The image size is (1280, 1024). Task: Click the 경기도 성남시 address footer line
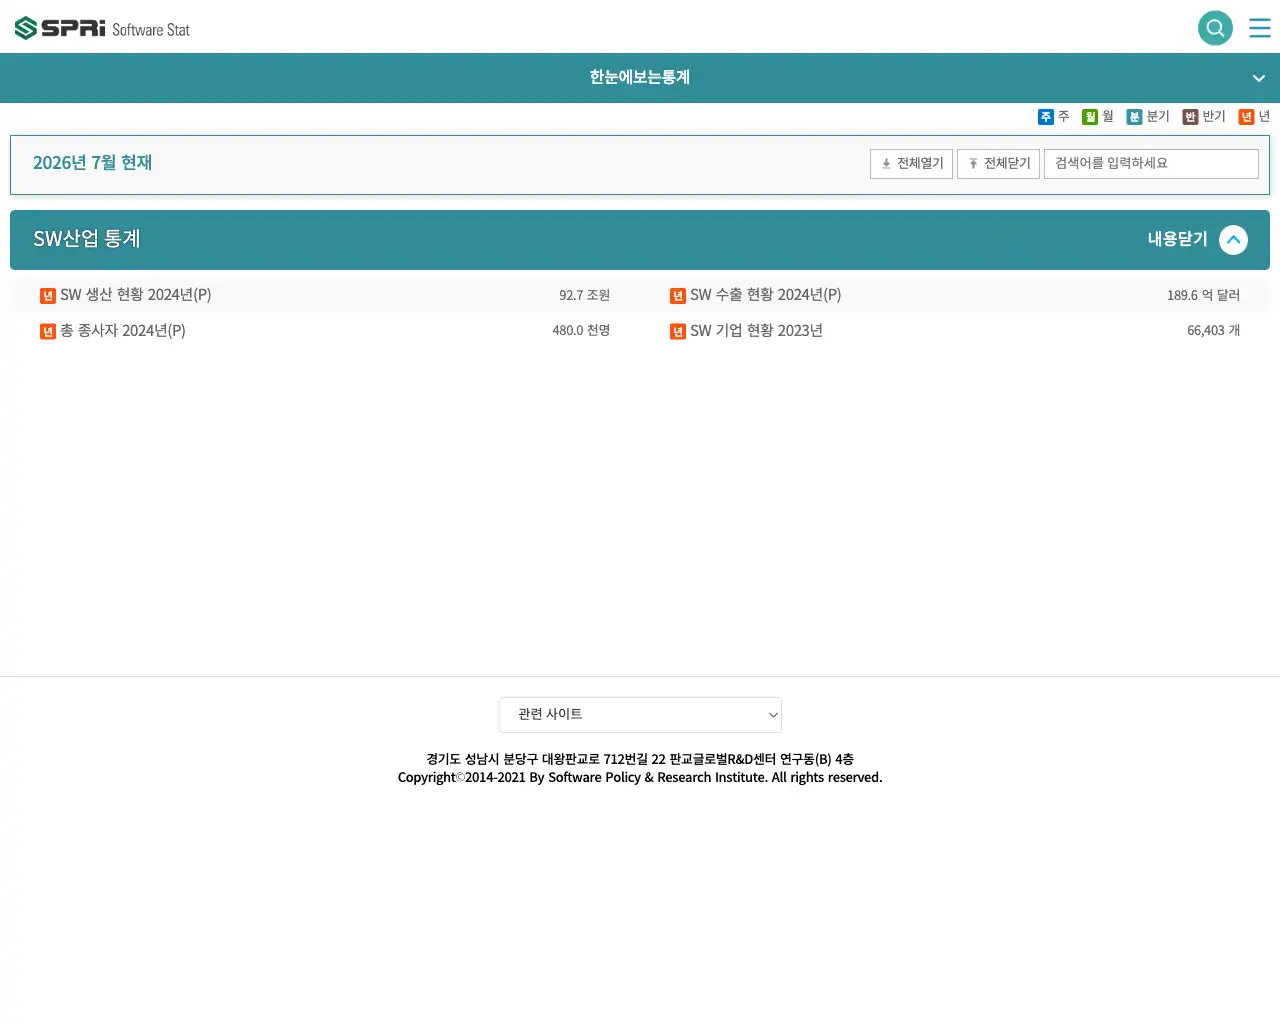640,760
